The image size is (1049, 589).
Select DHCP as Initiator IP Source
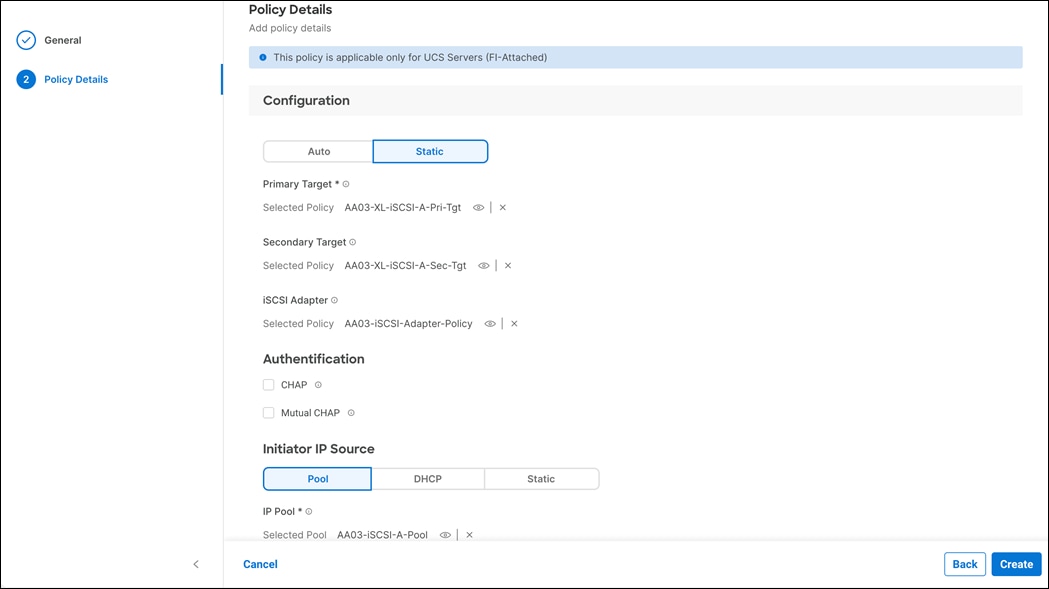tap(427, 478)
